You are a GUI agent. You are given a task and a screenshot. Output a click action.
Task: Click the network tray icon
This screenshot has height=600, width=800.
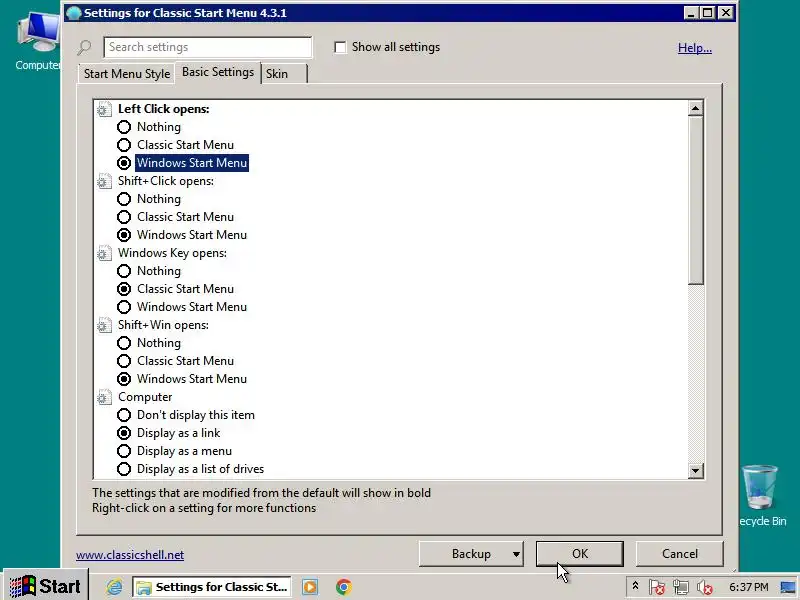[681, 587]
